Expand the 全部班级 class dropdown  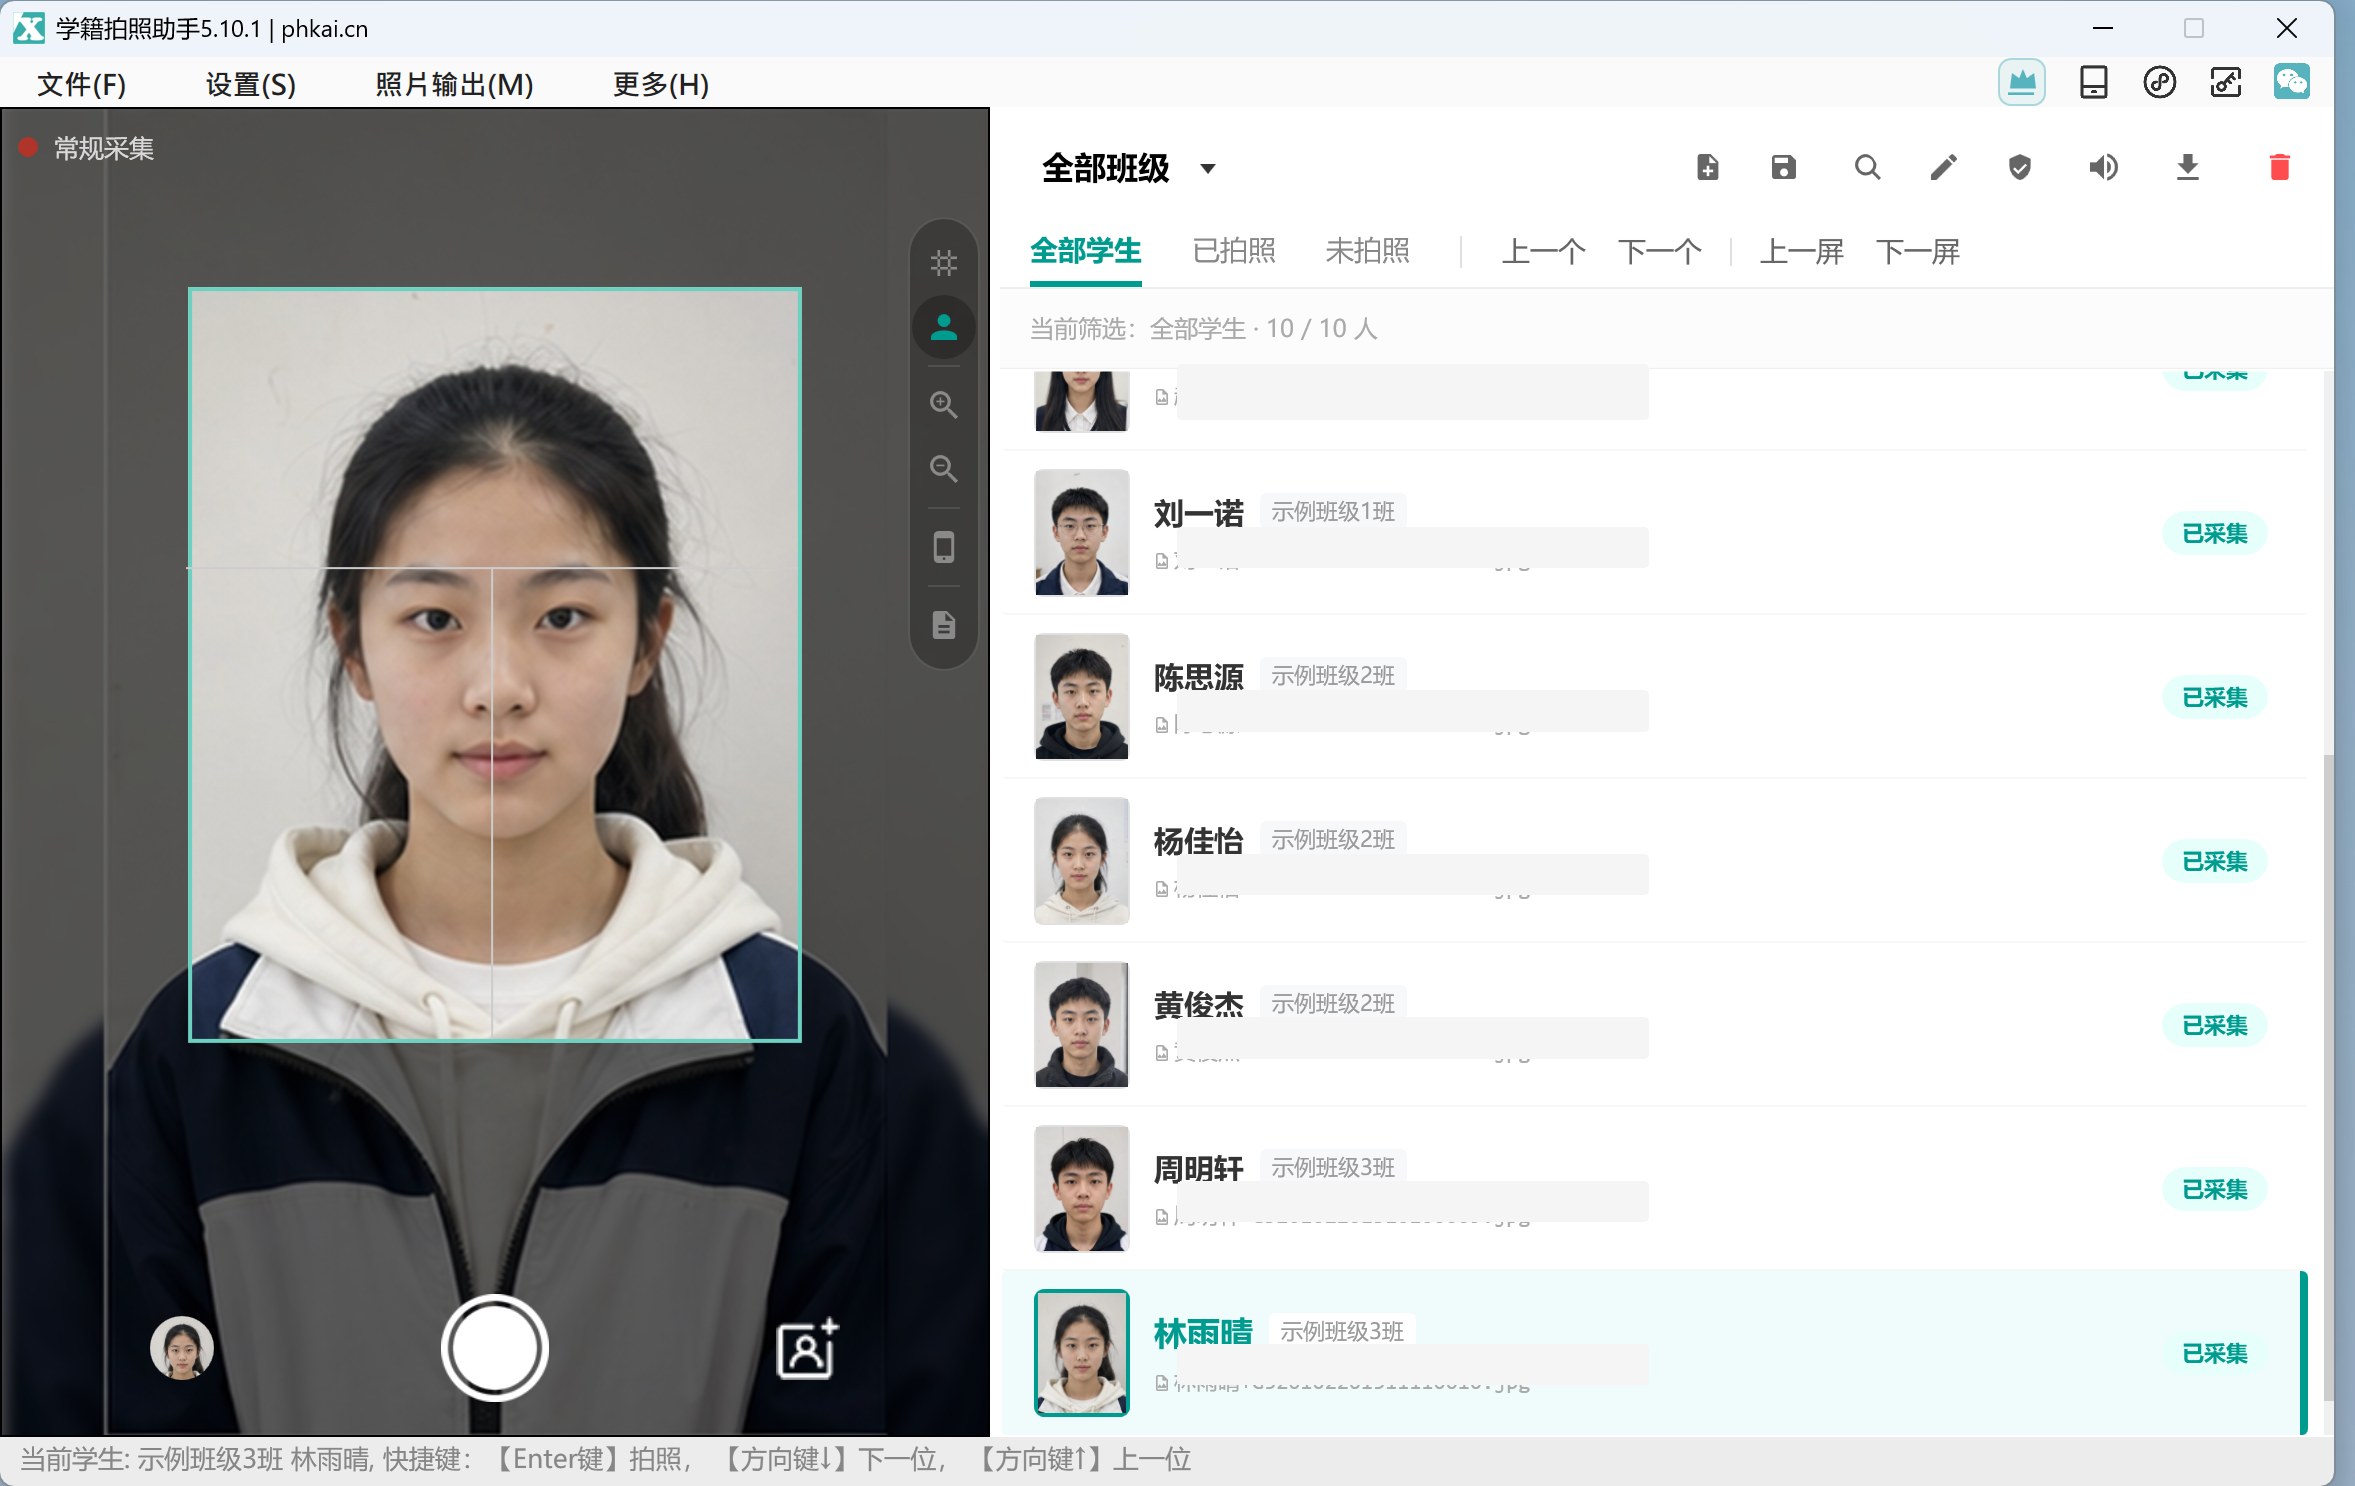point(1128,168)
